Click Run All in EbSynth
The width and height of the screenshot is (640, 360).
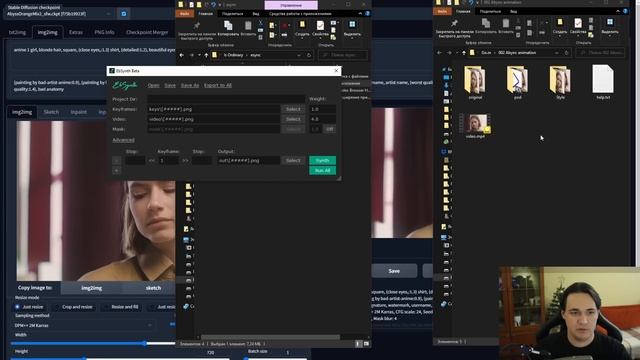[x=322, y=171]
